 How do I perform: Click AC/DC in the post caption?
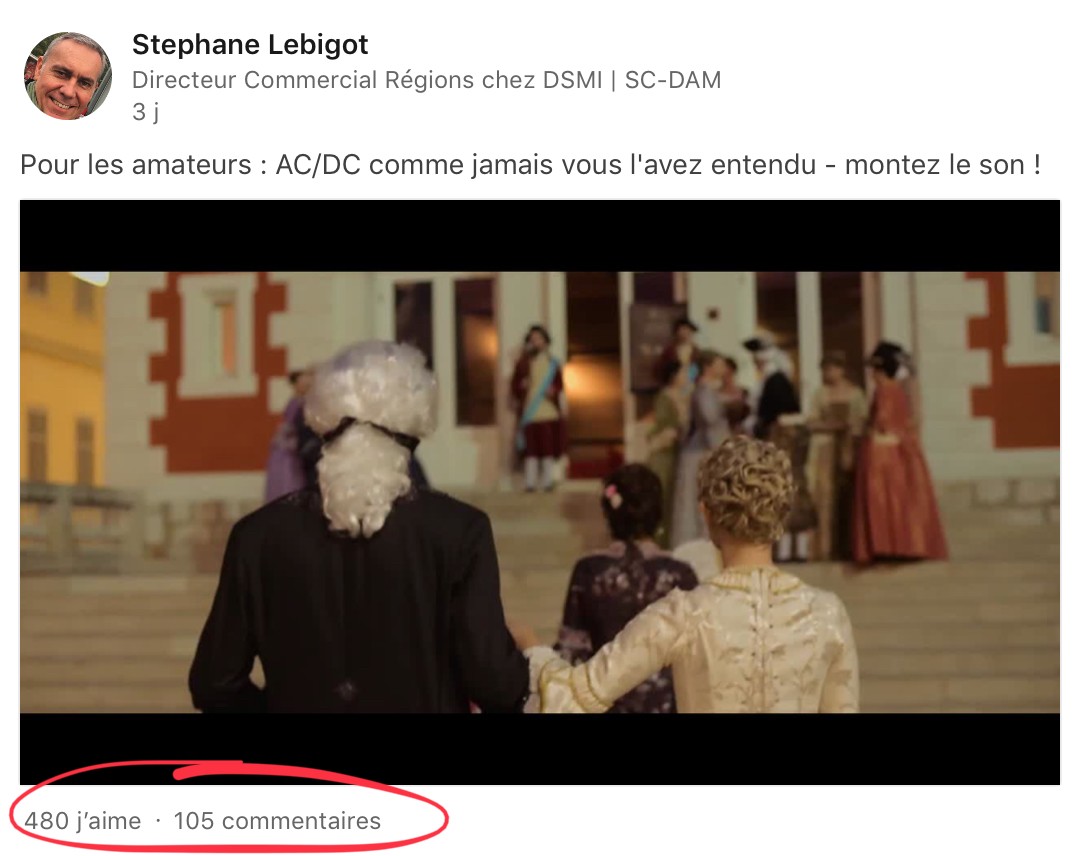(x=318, y=165)
